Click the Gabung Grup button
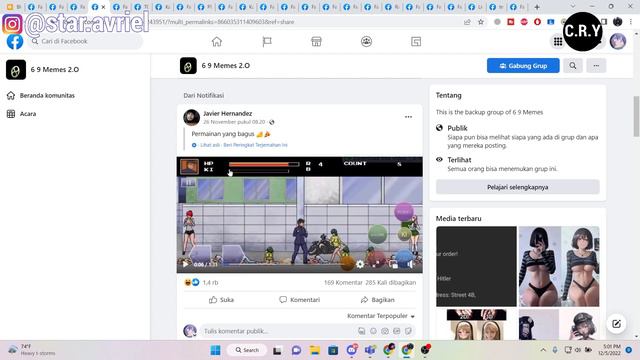 tap(523, 66)
